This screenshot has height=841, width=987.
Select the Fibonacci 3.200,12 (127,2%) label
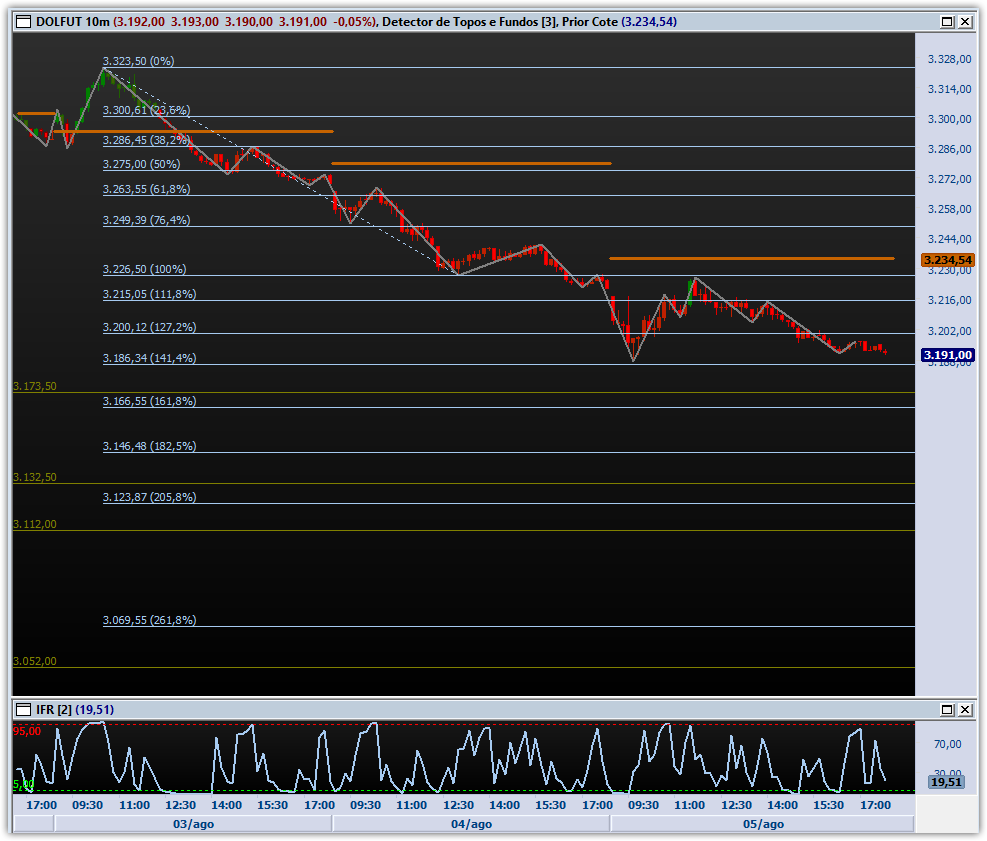[150, 327]
